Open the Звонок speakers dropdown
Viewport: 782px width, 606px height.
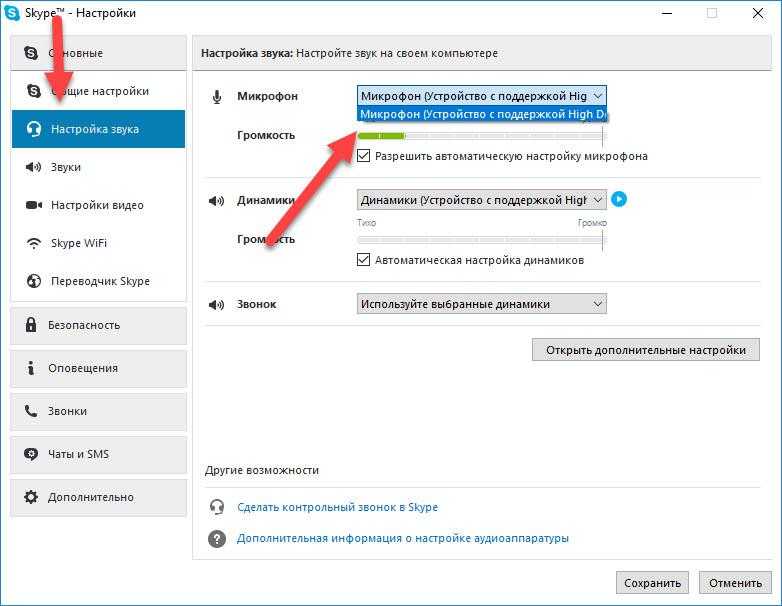pos(482,304)
